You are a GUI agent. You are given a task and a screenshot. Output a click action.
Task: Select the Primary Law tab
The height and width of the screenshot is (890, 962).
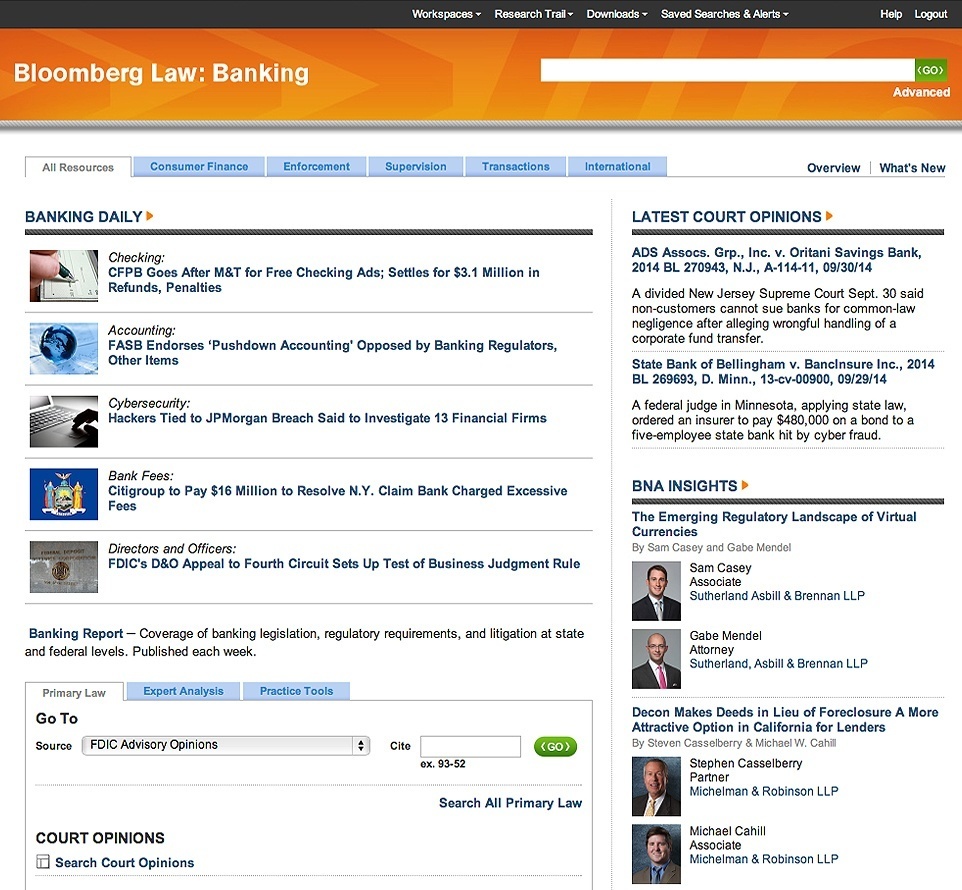click(x=74, y=693)
